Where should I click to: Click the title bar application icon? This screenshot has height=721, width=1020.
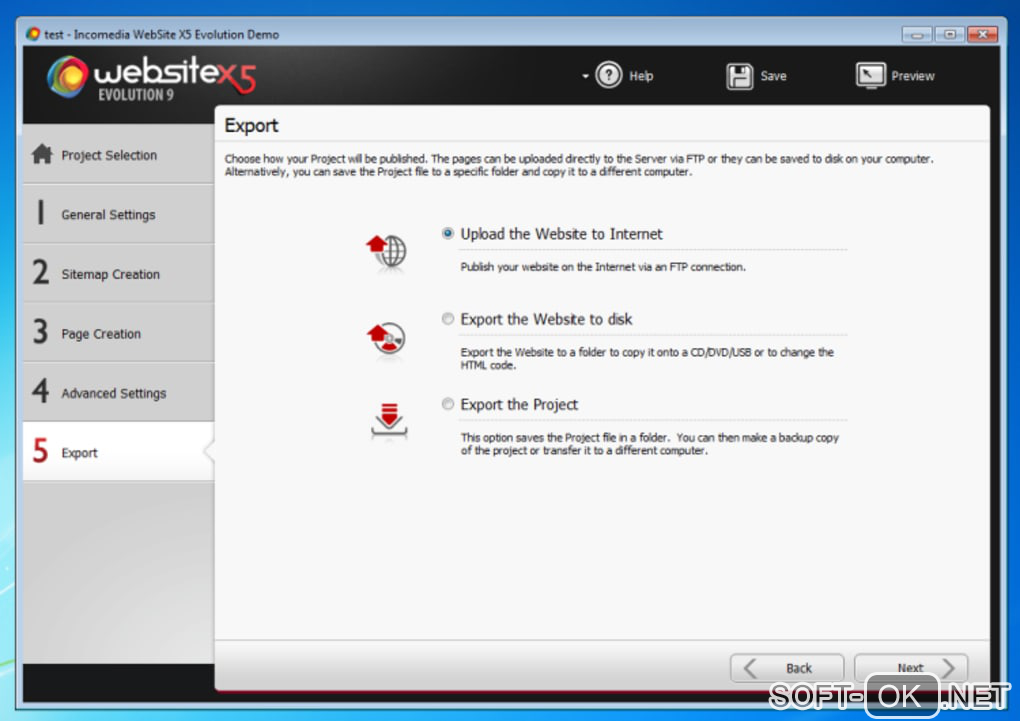33,34
